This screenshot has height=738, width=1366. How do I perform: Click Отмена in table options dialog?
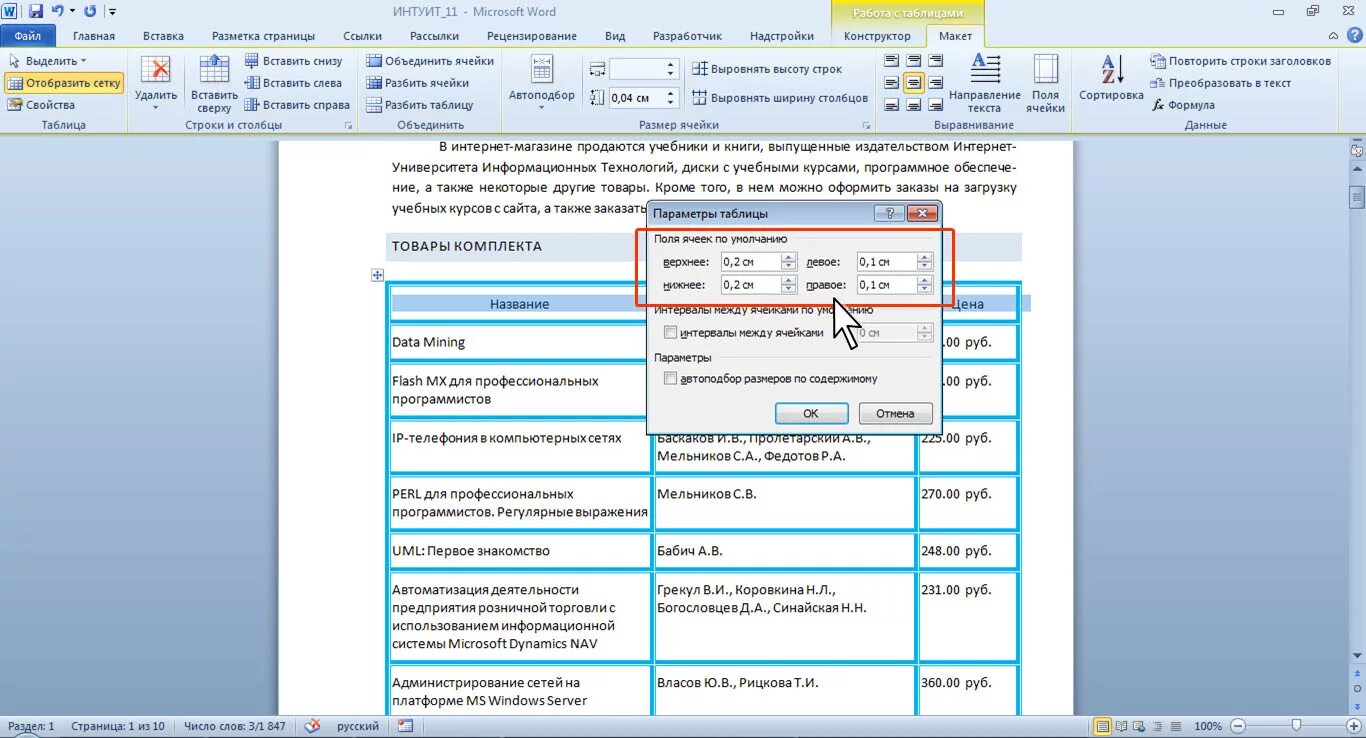(895, 413)
